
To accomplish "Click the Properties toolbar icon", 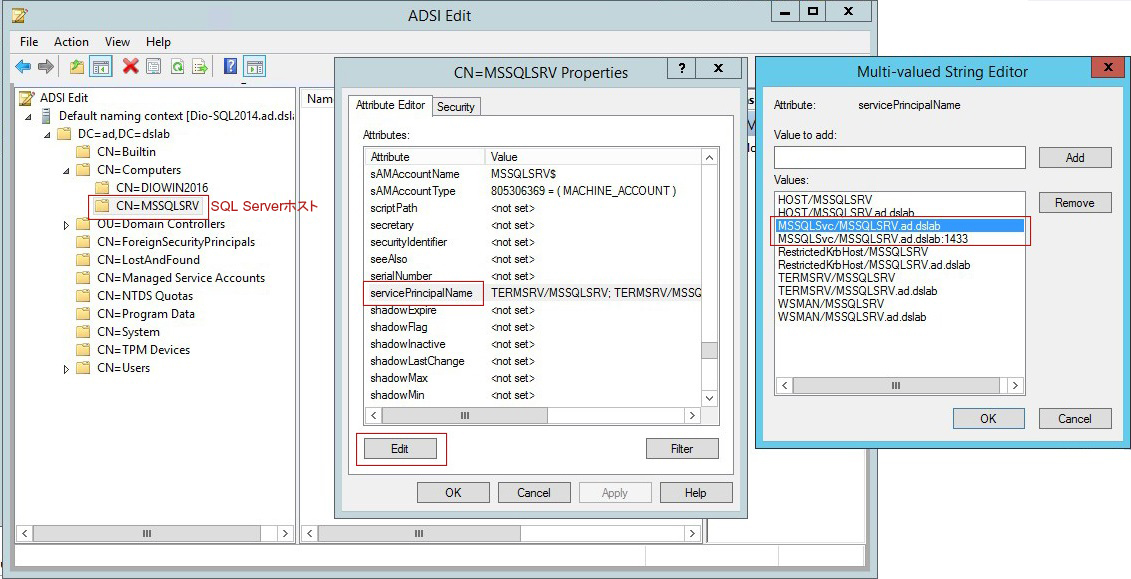I will (x=153, y=67).
